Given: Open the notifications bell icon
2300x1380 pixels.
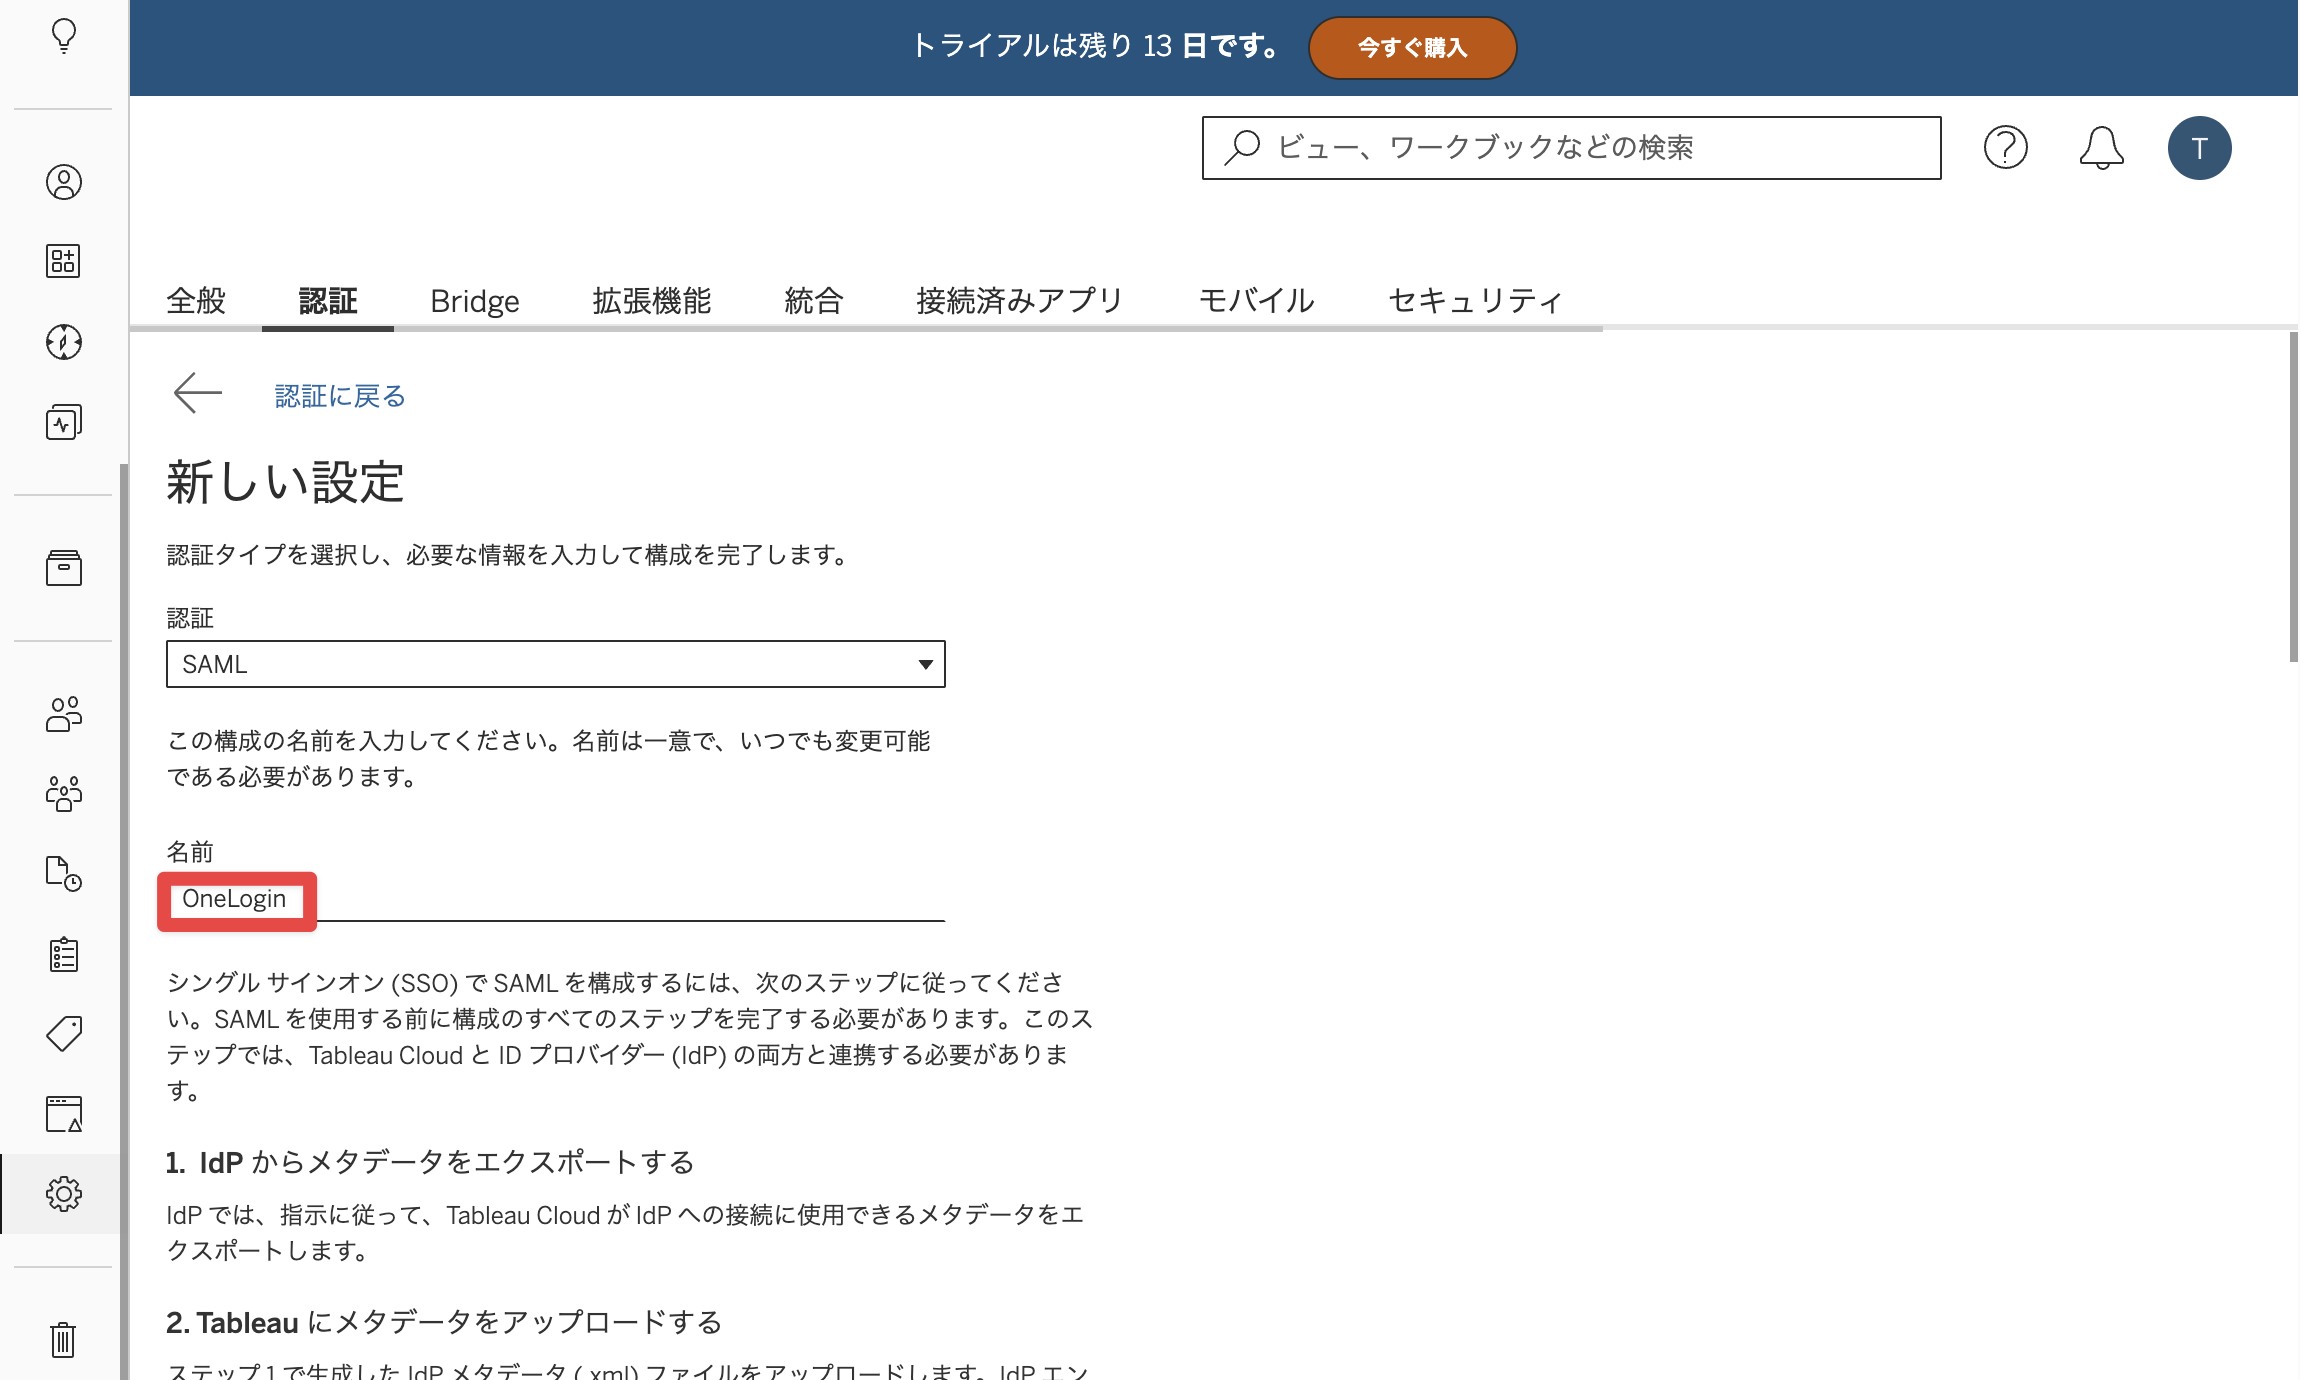Looking at the screenshot, I should (x=2101, y=148).
